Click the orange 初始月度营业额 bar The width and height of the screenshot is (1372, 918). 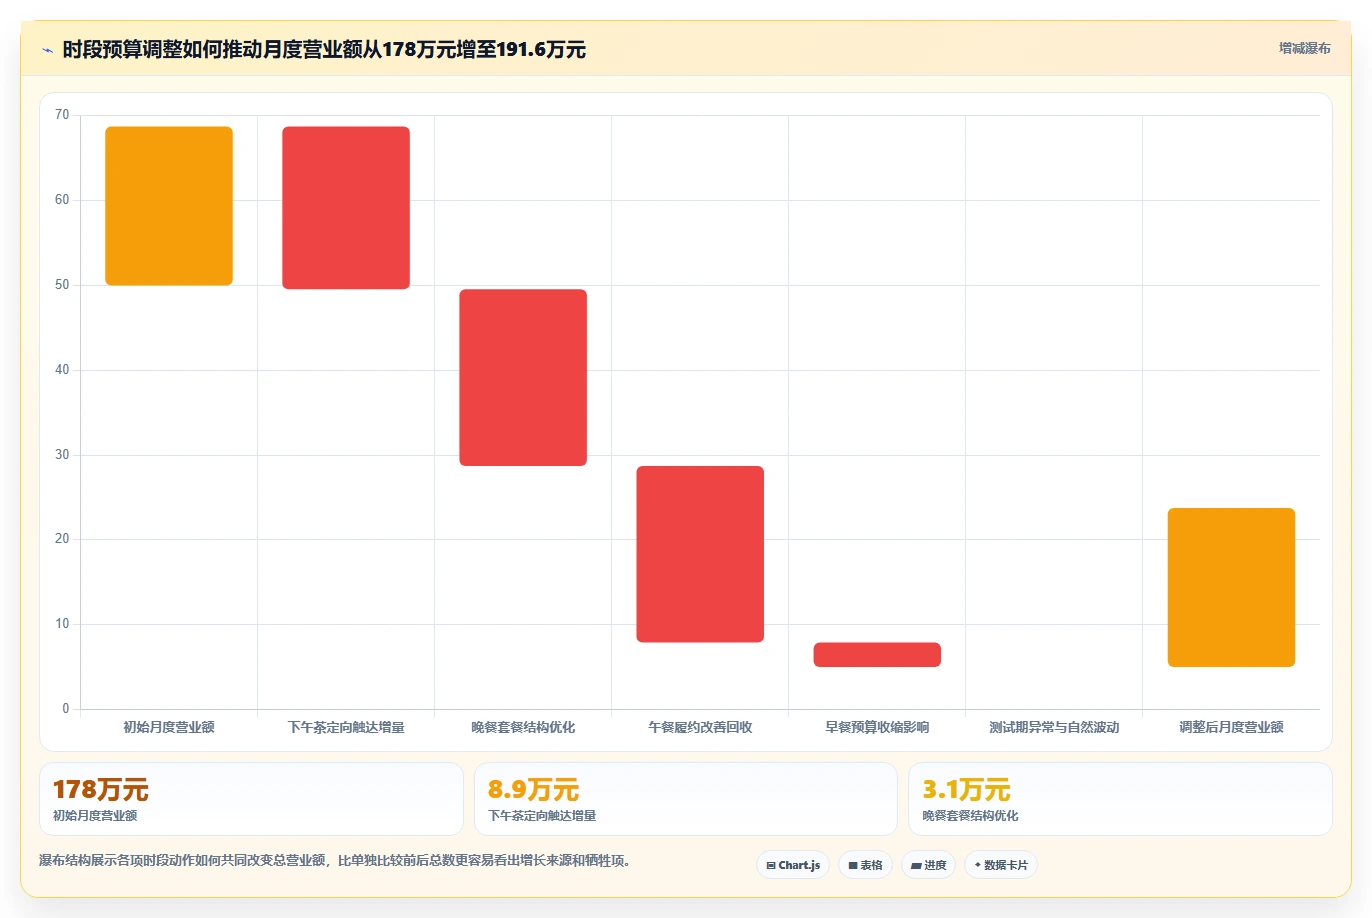click(x=169, y=206)
